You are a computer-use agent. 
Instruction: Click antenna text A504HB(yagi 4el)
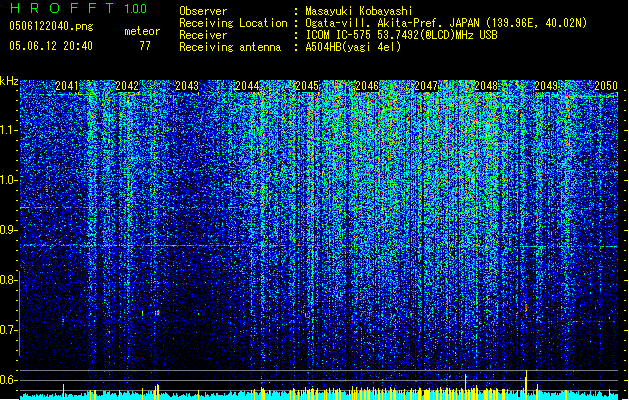coord(353,47)
